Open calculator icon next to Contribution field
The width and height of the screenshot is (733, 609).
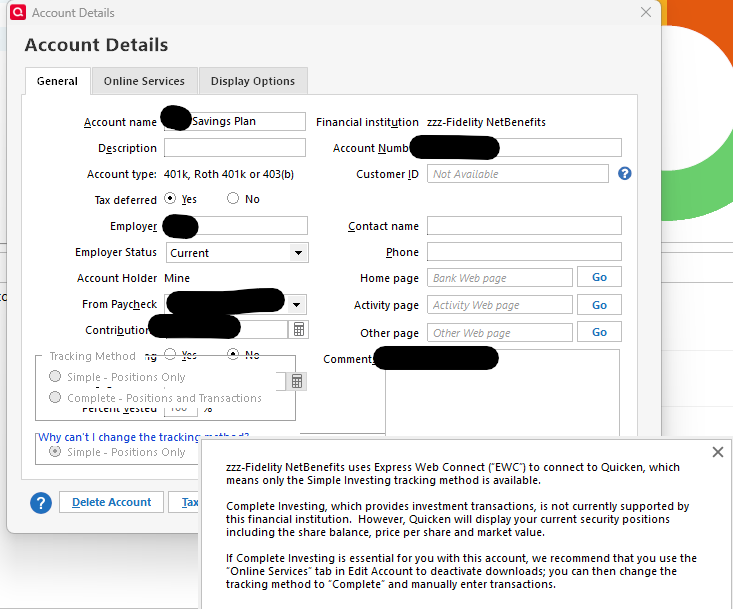pyautogui.click(x=299, y=330)
